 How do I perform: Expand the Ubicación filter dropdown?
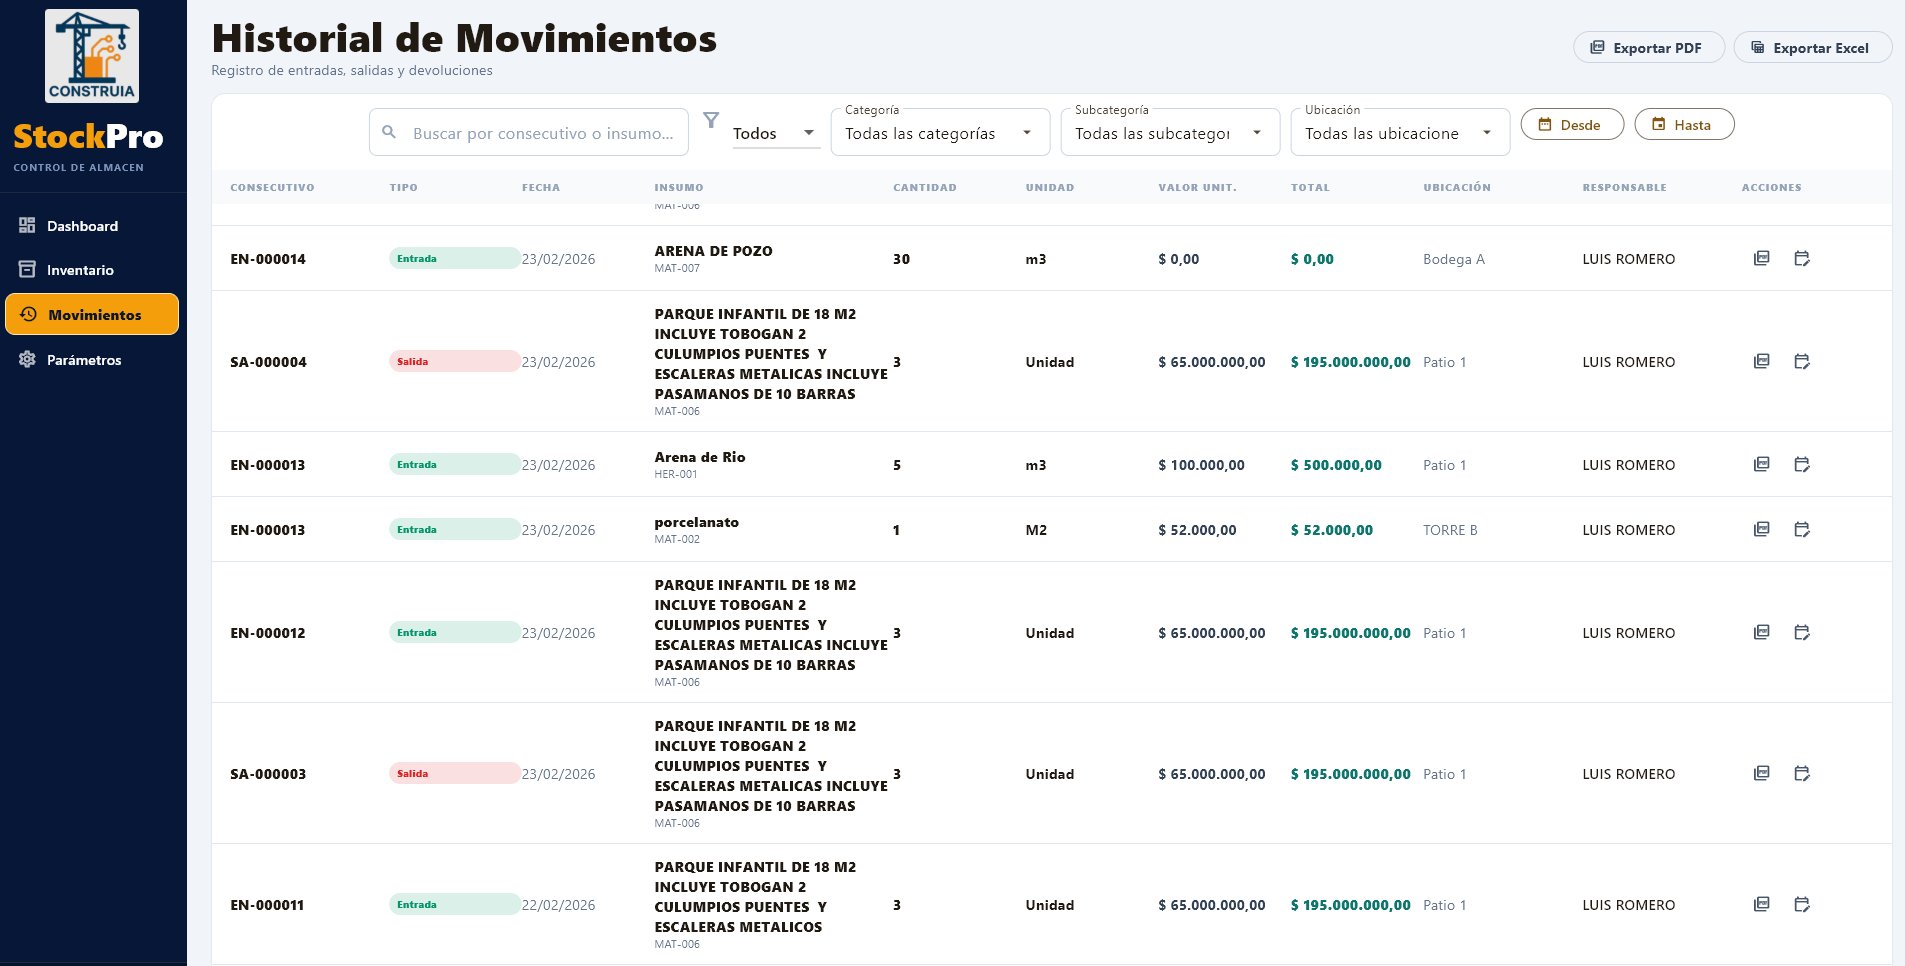pos(1398,132)
